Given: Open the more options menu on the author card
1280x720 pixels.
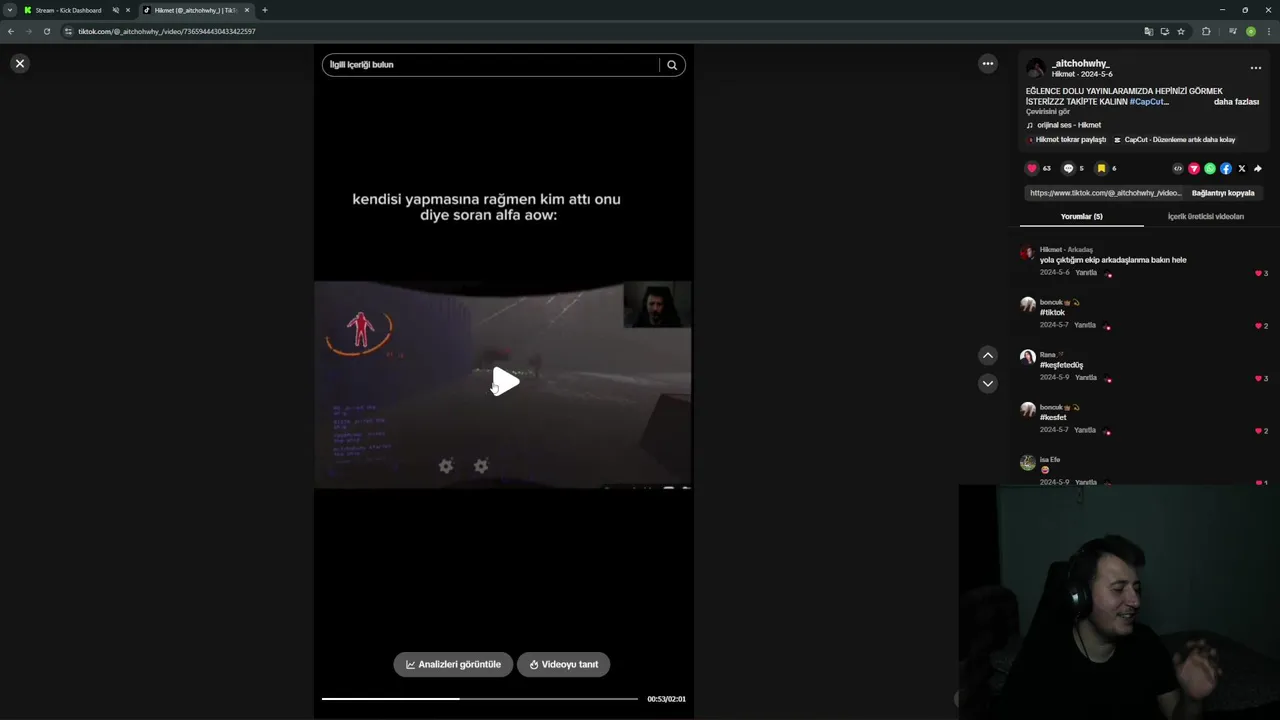Looking at the screenshot, I should coord(1256,68).
